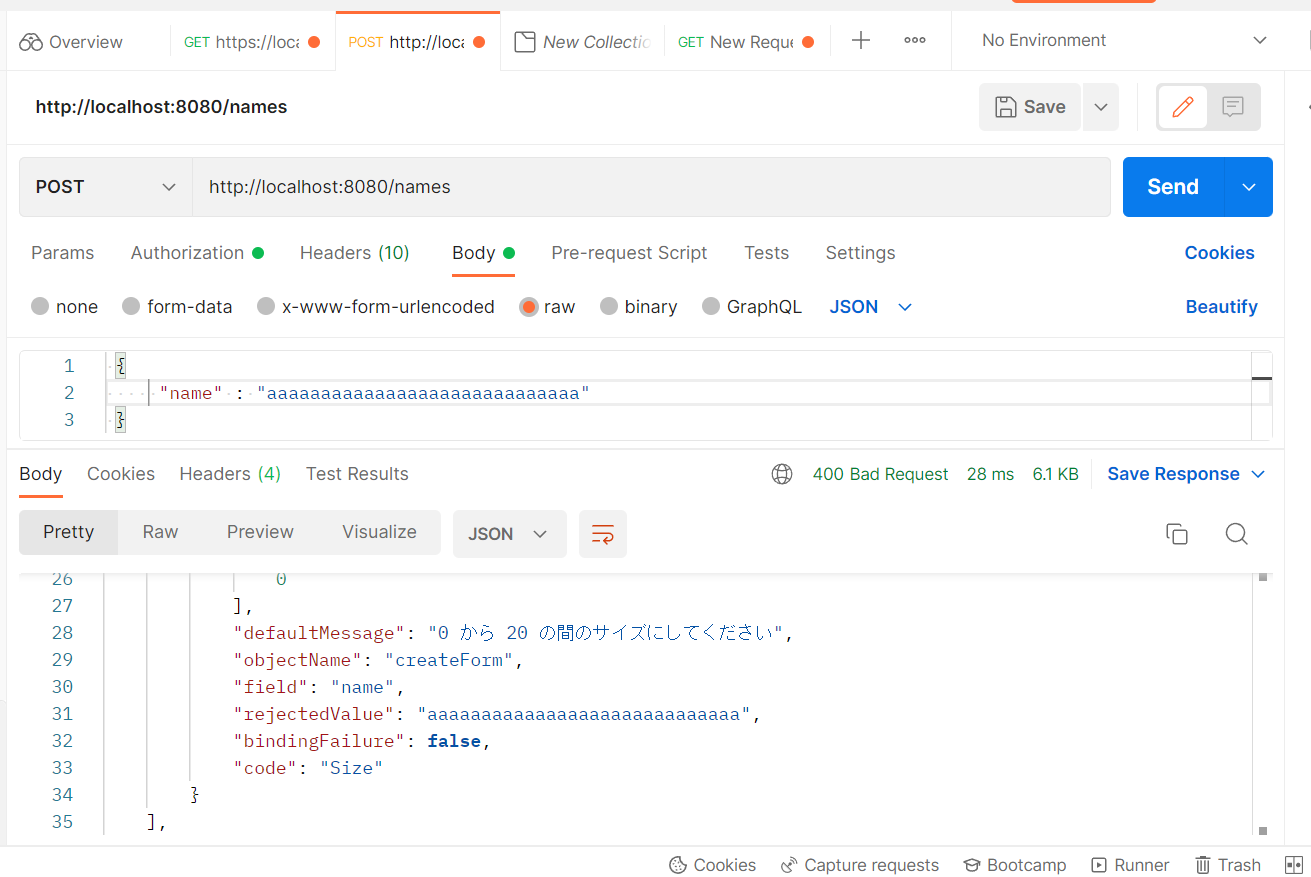Viewport: 1311px width, 877px height.
Task: Toggle line wrapping in the response viewer
Action: coord(602,533)
